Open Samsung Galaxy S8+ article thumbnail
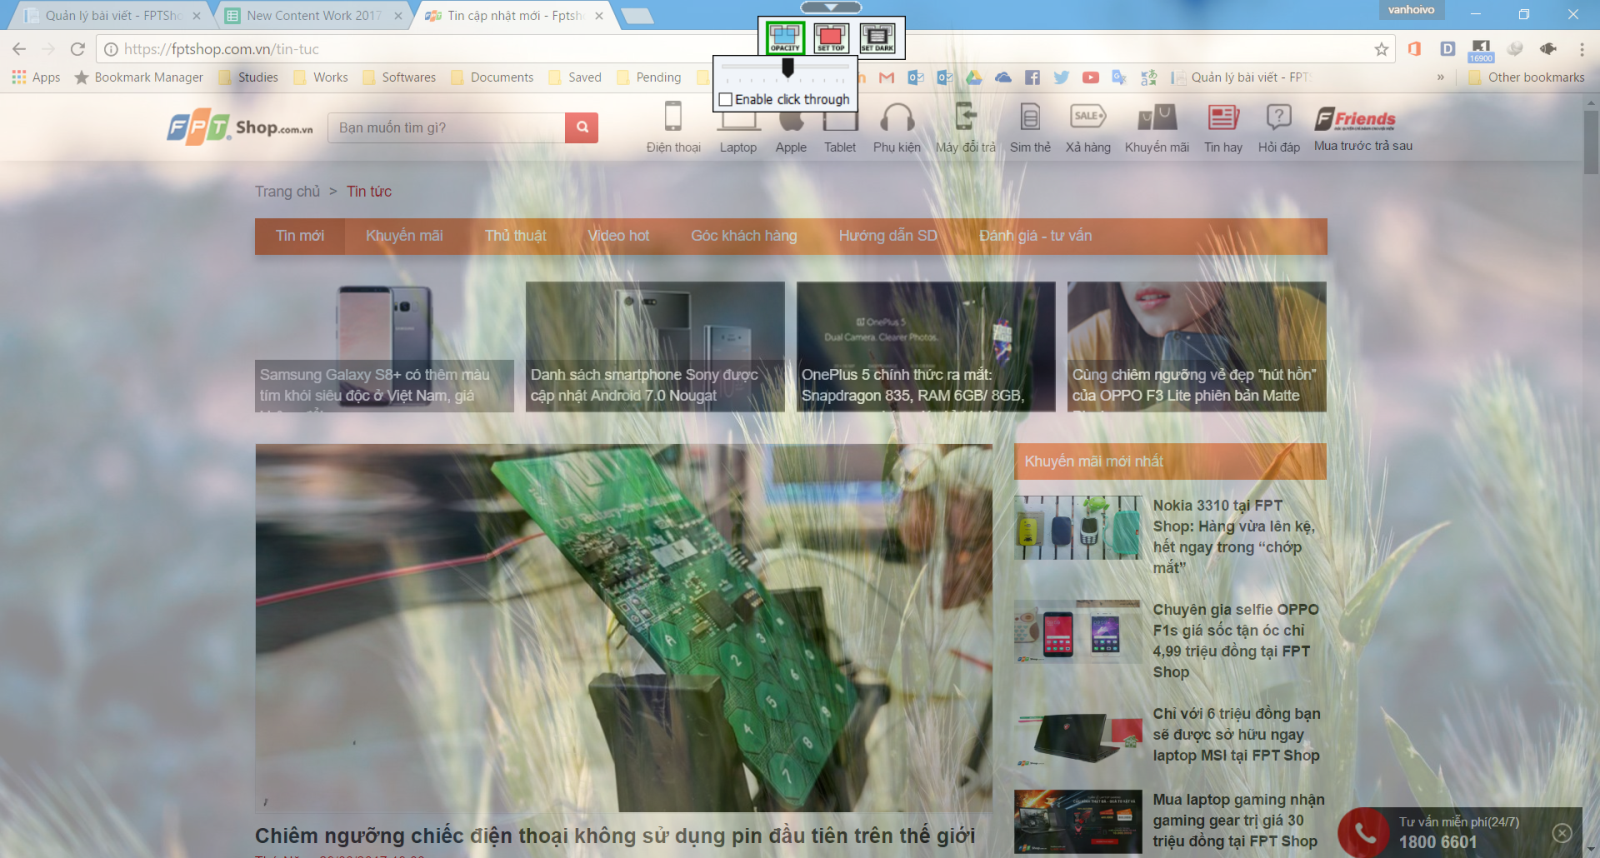Screen dimensions: 1600x858 point(385,346)
